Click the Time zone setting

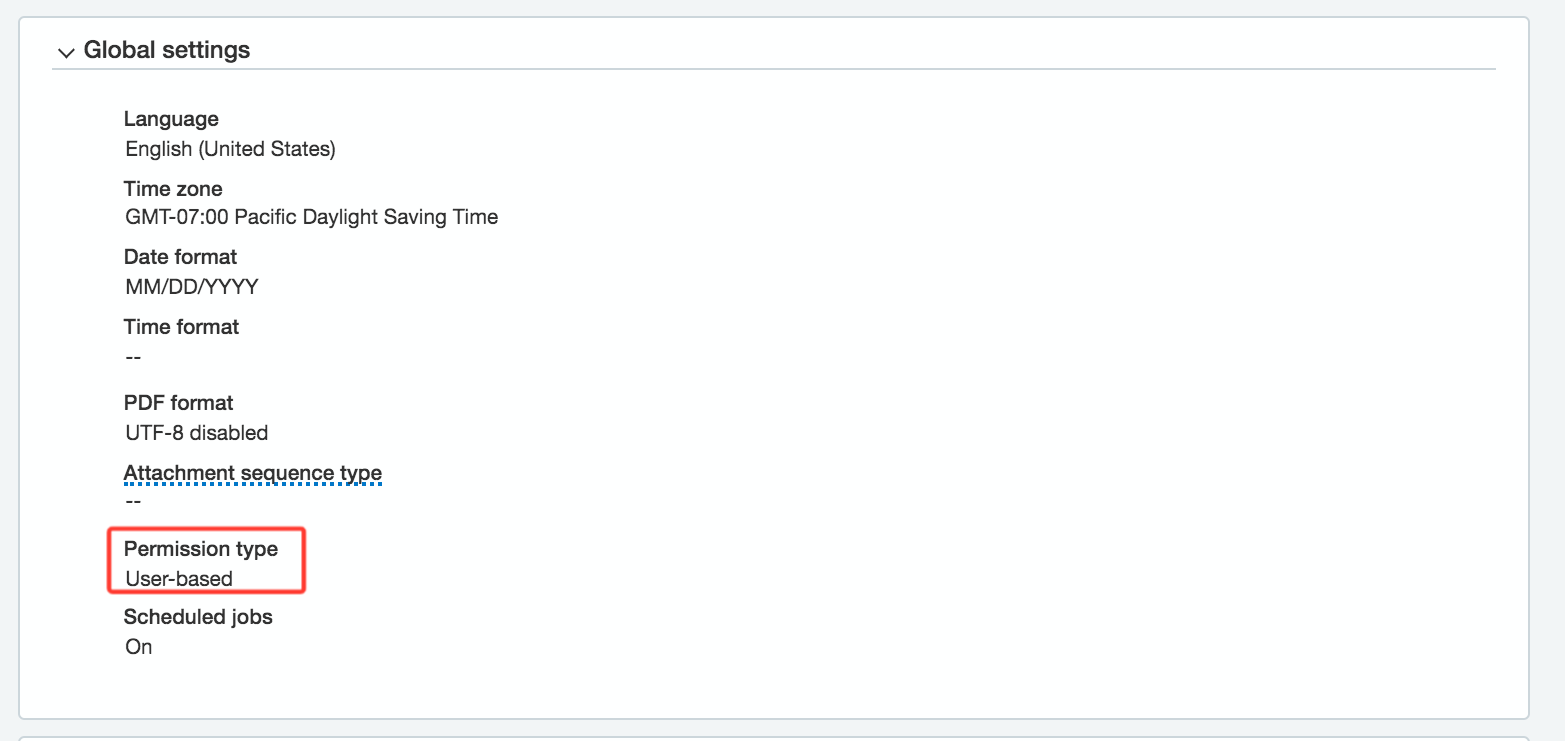[173, 188]
